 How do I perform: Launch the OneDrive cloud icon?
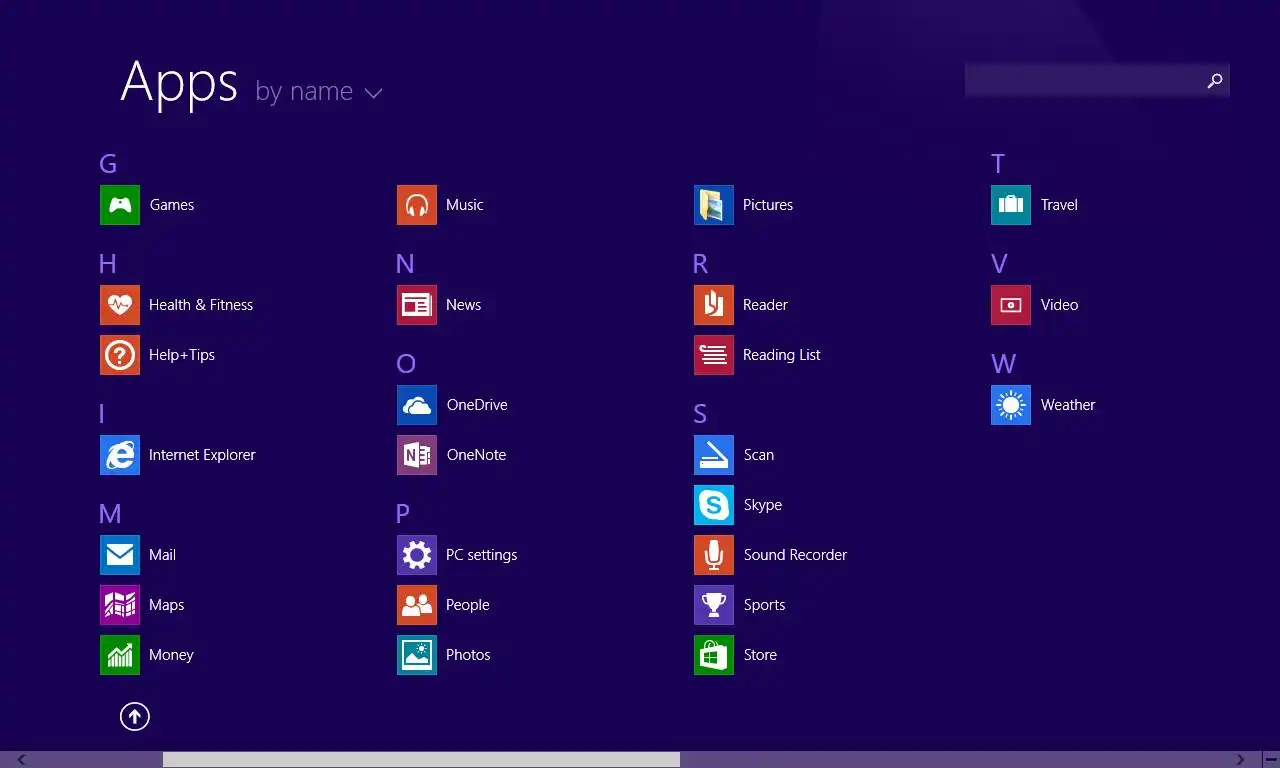[417, 405]
